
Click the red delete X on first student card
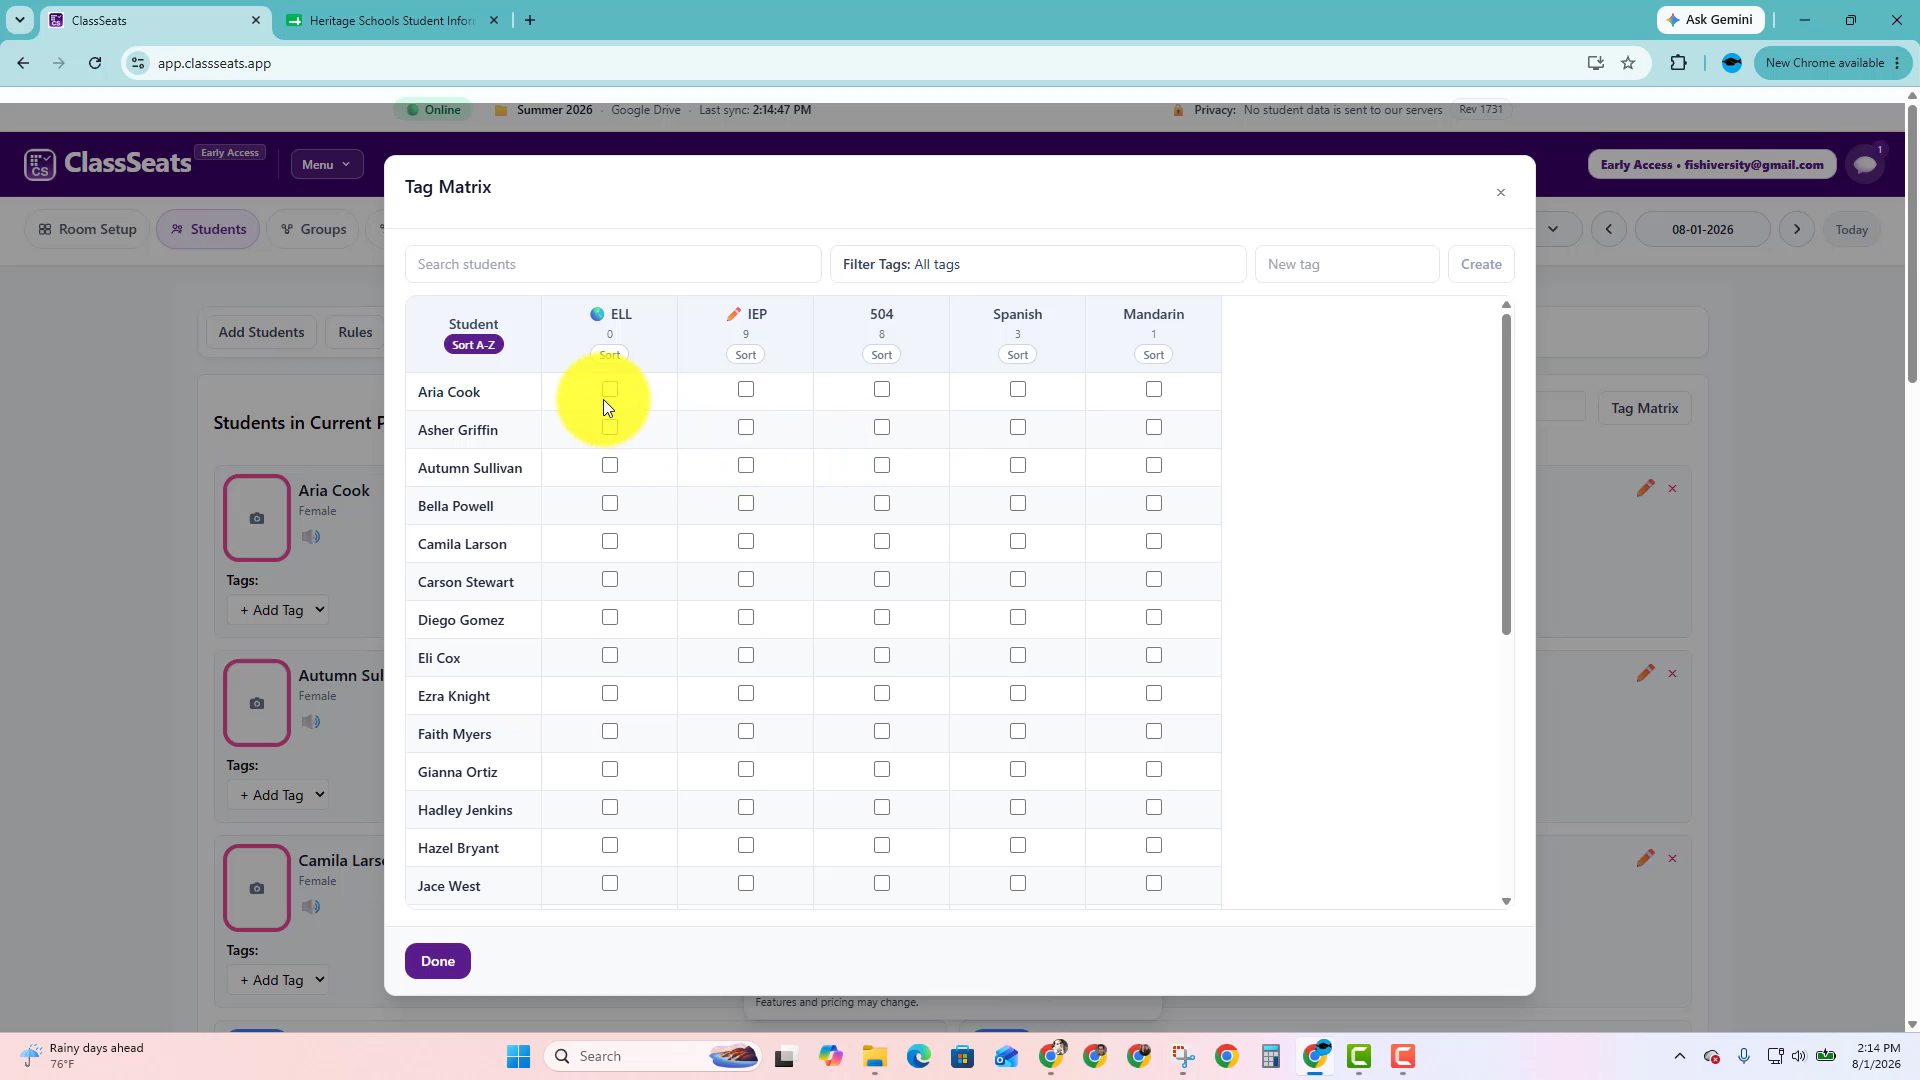pos(1672,489)
